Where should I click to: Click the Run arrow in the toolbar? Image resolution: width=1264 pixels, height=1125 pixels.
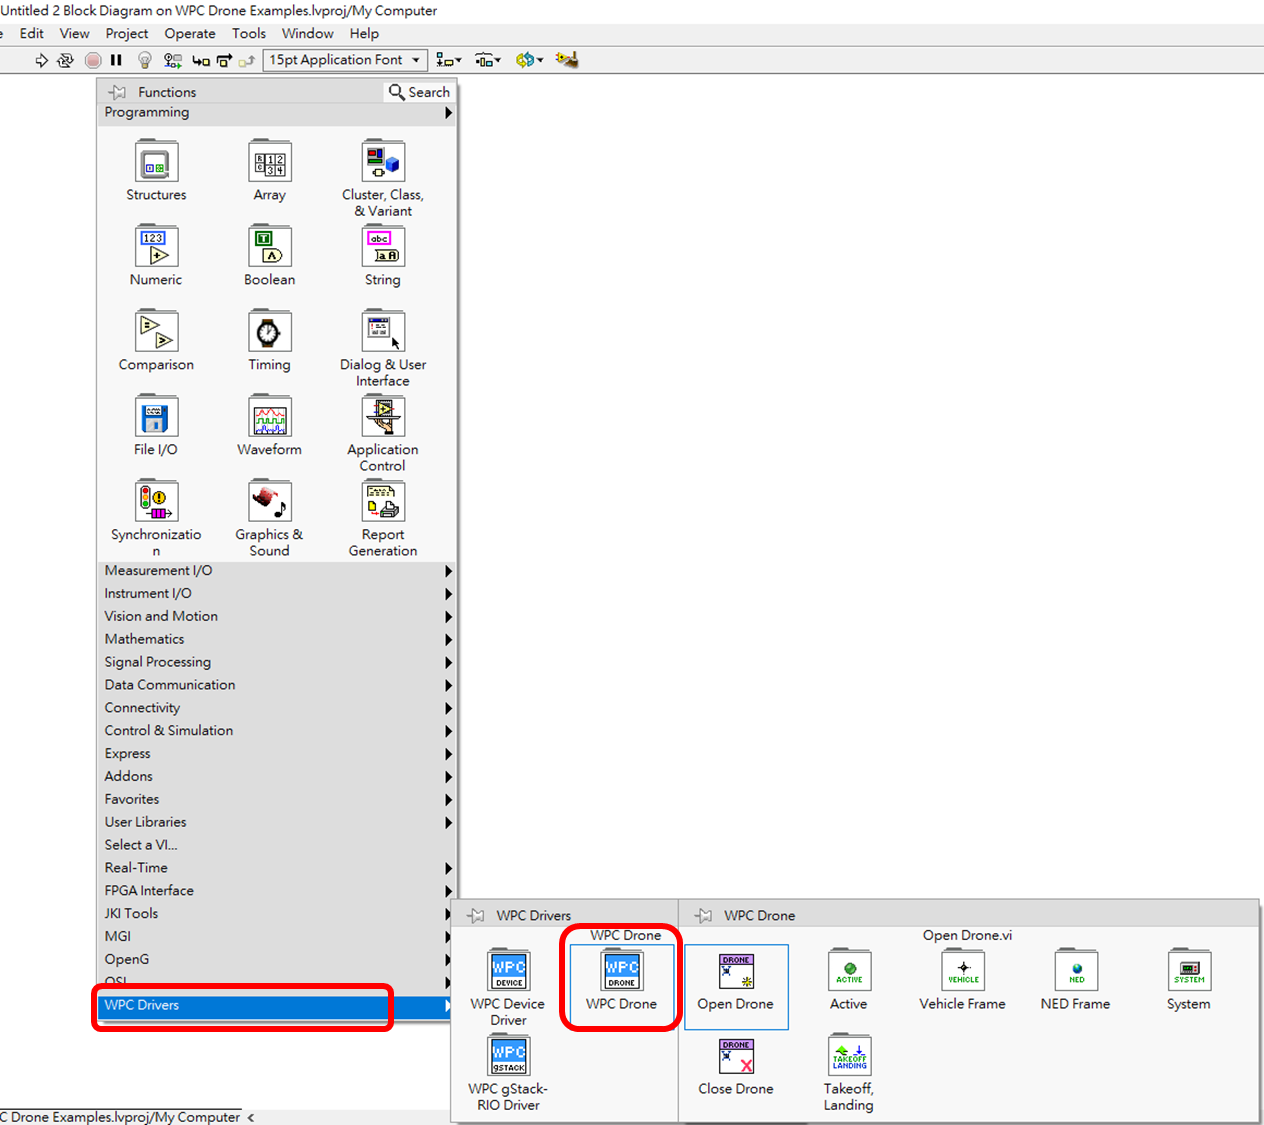coord(41,60)
